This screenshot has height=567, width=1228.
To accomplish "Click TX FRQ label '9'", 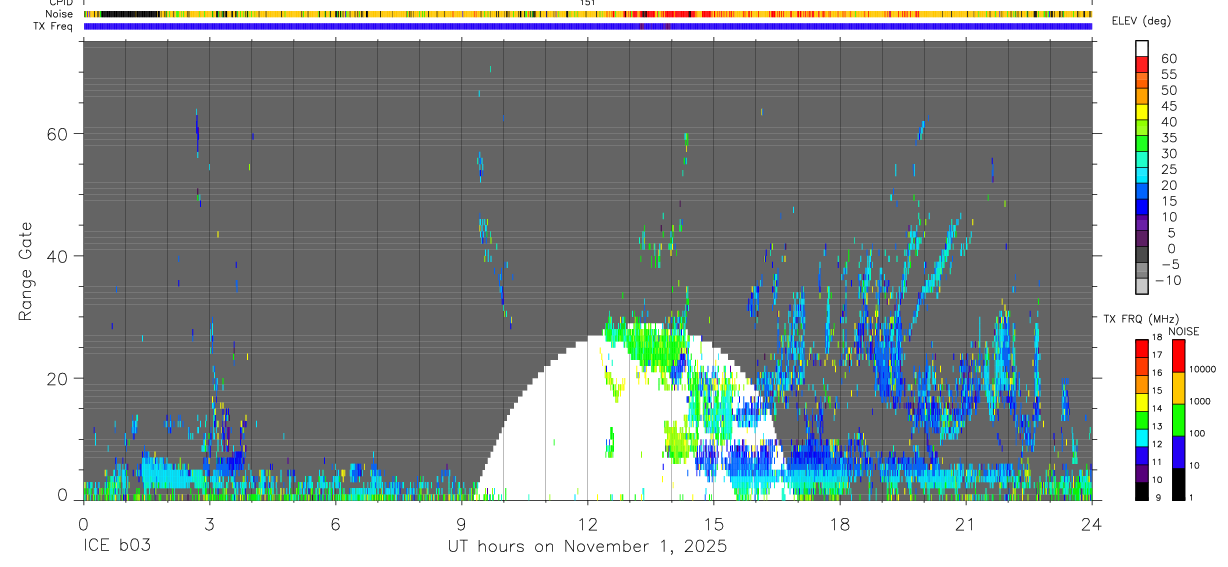I will point(1157,497).
